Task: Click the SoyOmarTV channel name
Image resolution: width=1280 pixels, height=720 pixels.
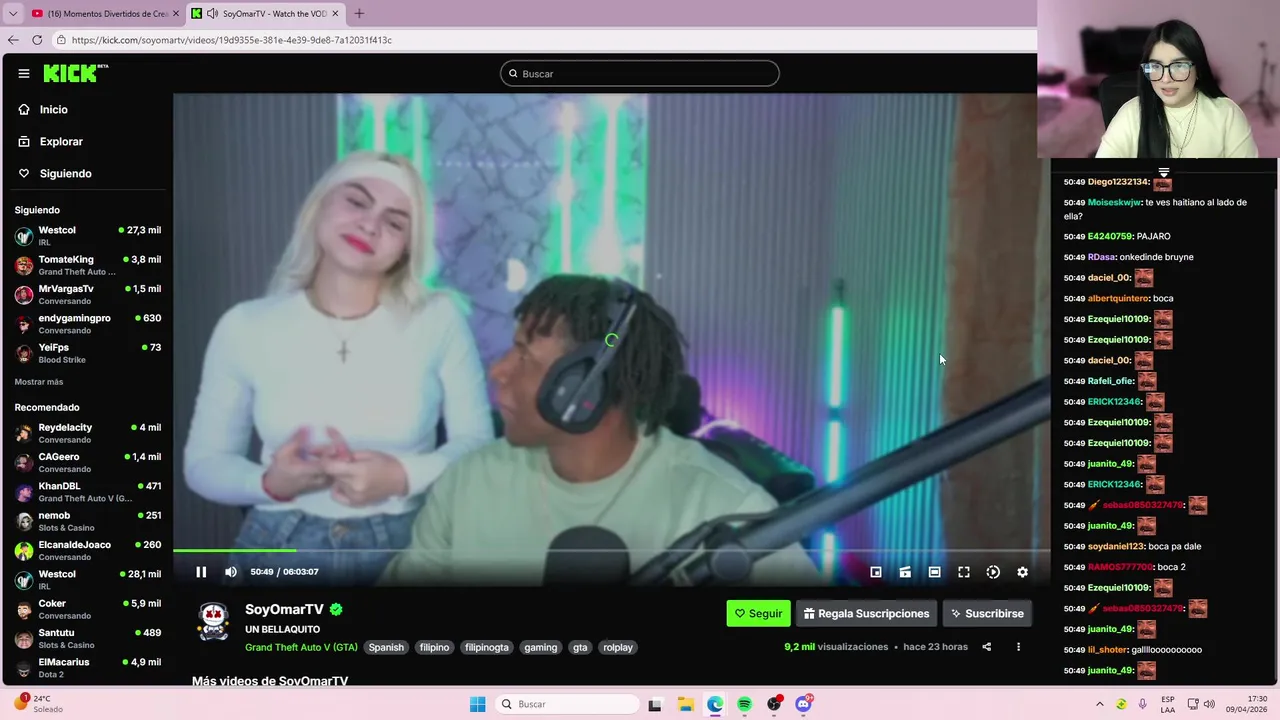Action: pos(284,609)
